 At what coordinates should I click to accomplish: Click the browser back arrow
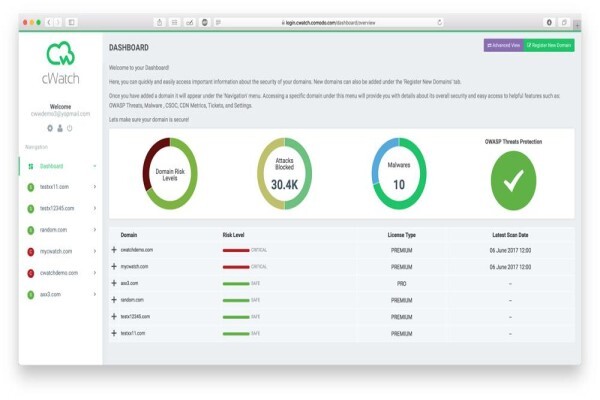tap(49, 23)
